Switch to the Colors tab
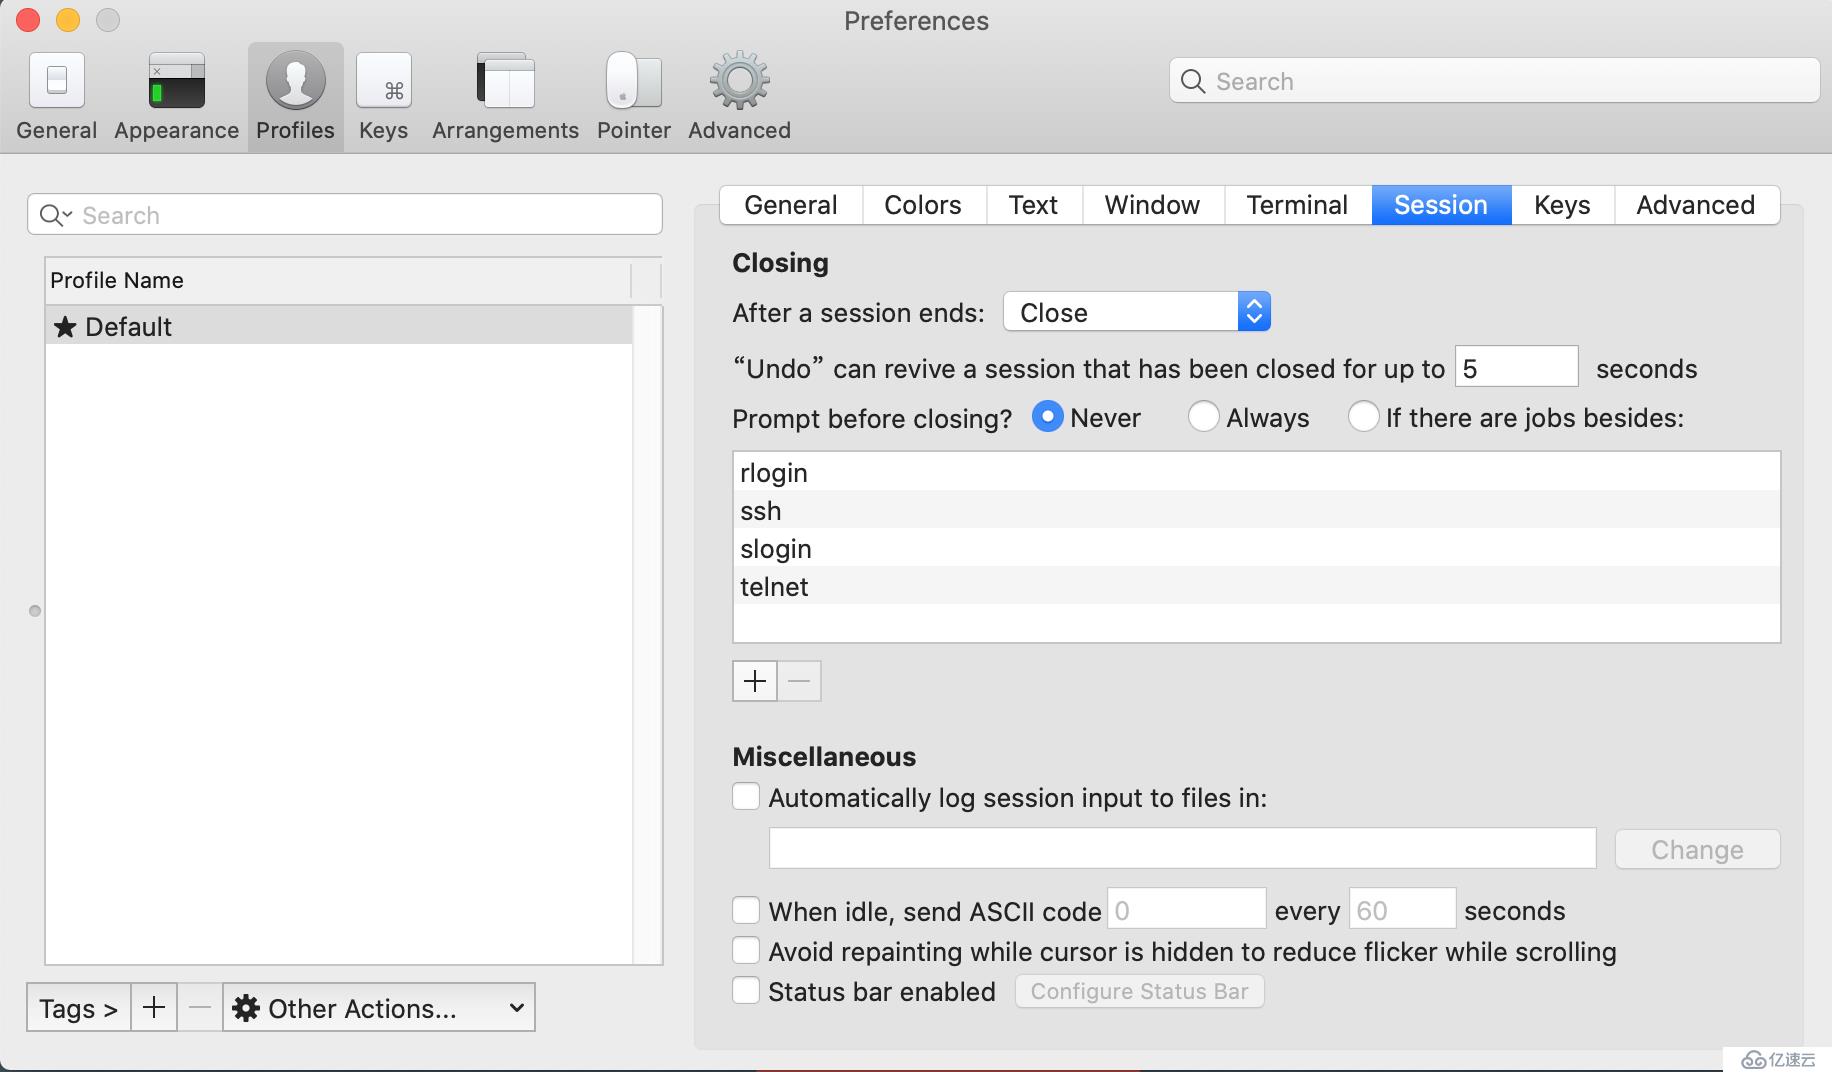This screenshot has width=1832, height=1072. coord(923,205)
